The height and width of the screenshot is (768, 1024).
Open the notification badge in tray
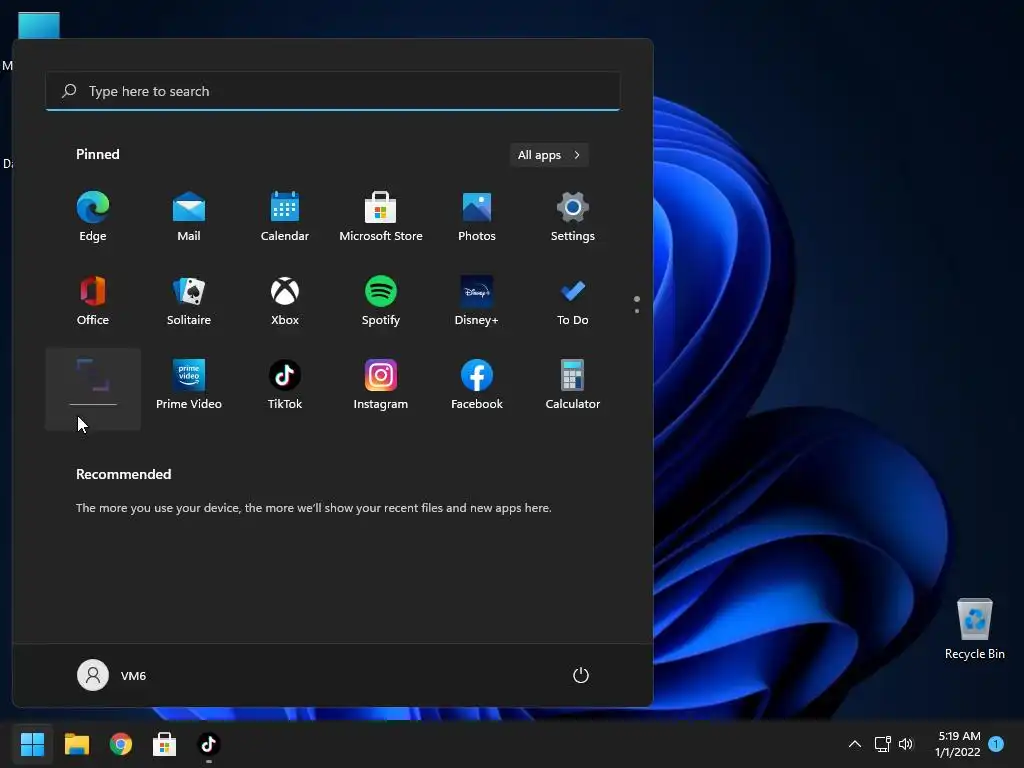coord(996,743)
